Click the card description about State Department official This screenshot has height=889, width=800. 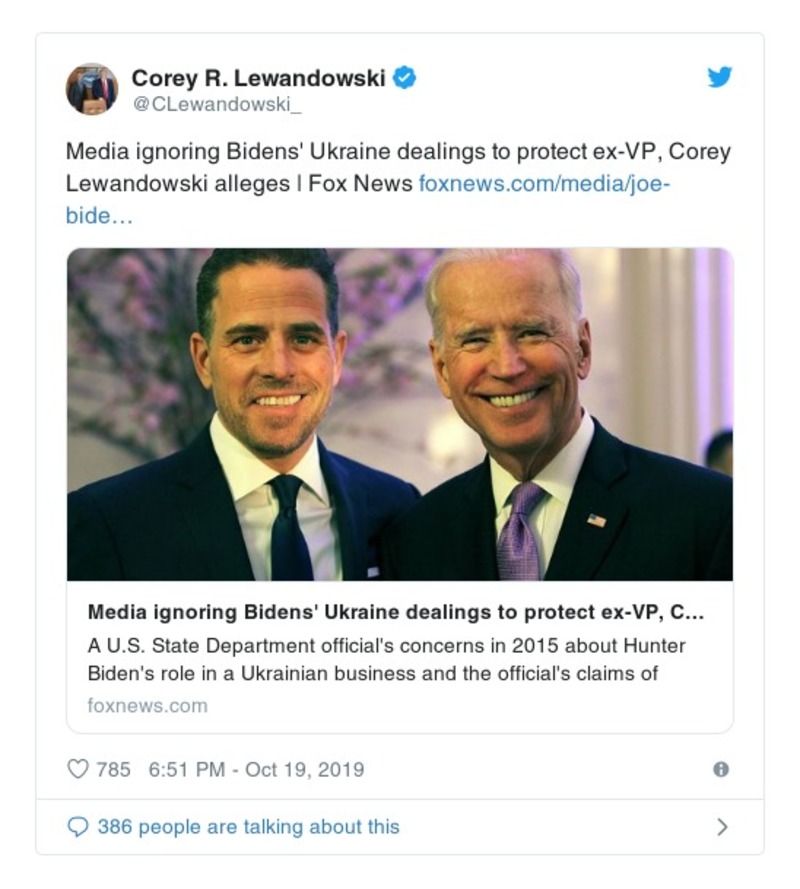(386, 644)
